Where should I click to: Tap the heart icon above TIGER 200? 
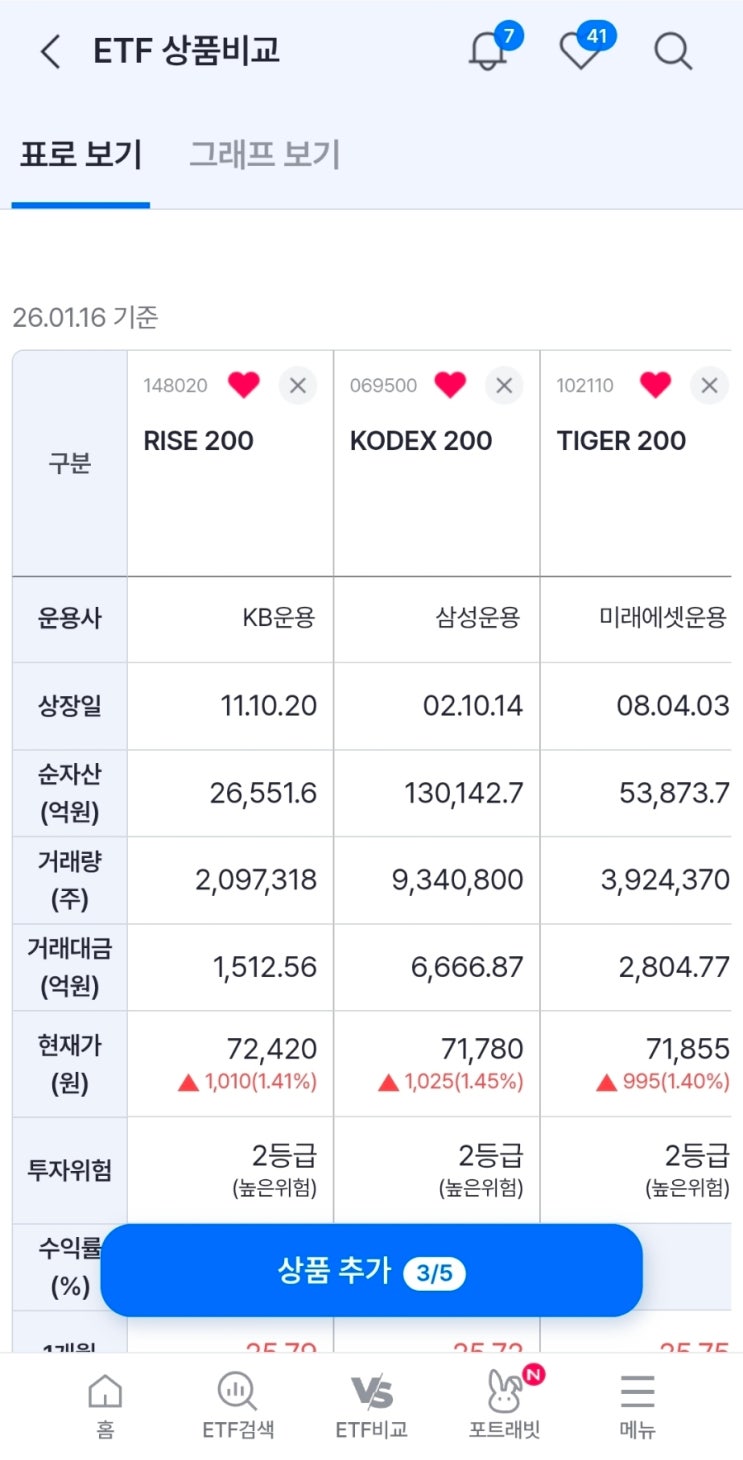click(656, 385)
